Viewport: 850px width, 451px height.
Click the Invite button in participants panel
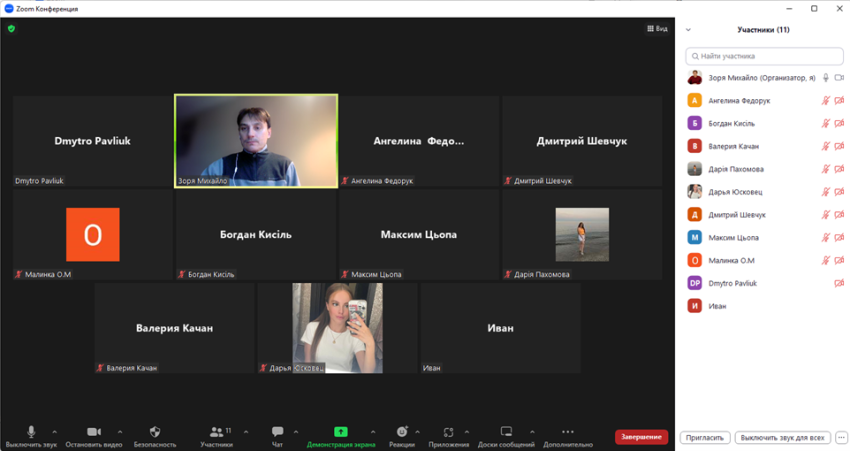pos(705,437)
